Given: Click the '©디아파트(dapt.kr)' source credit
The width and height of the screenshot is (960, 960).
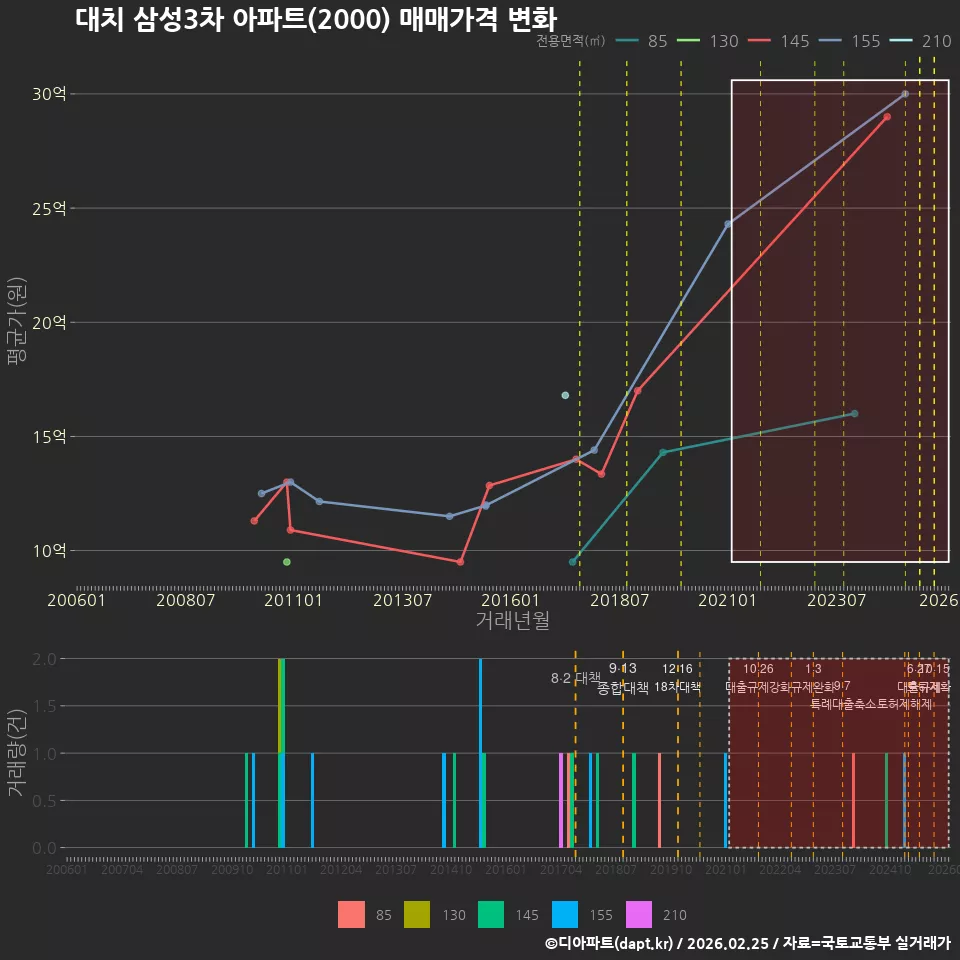Looking at the screenshot, I should pos(609,943).
